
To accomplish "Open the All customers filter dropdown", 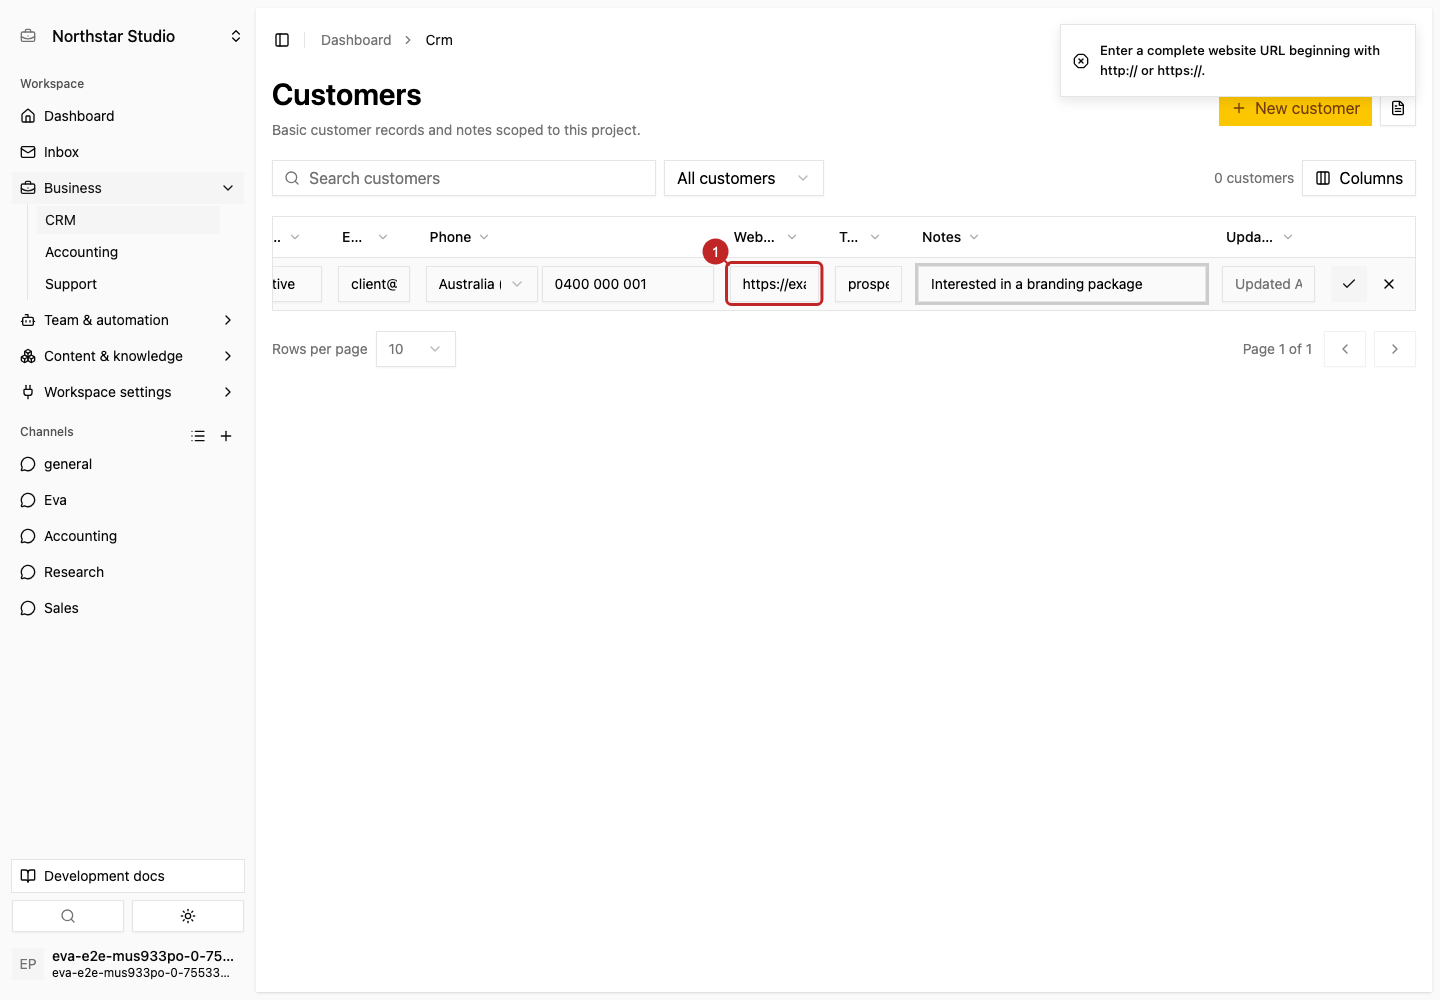I will point(744,178).
